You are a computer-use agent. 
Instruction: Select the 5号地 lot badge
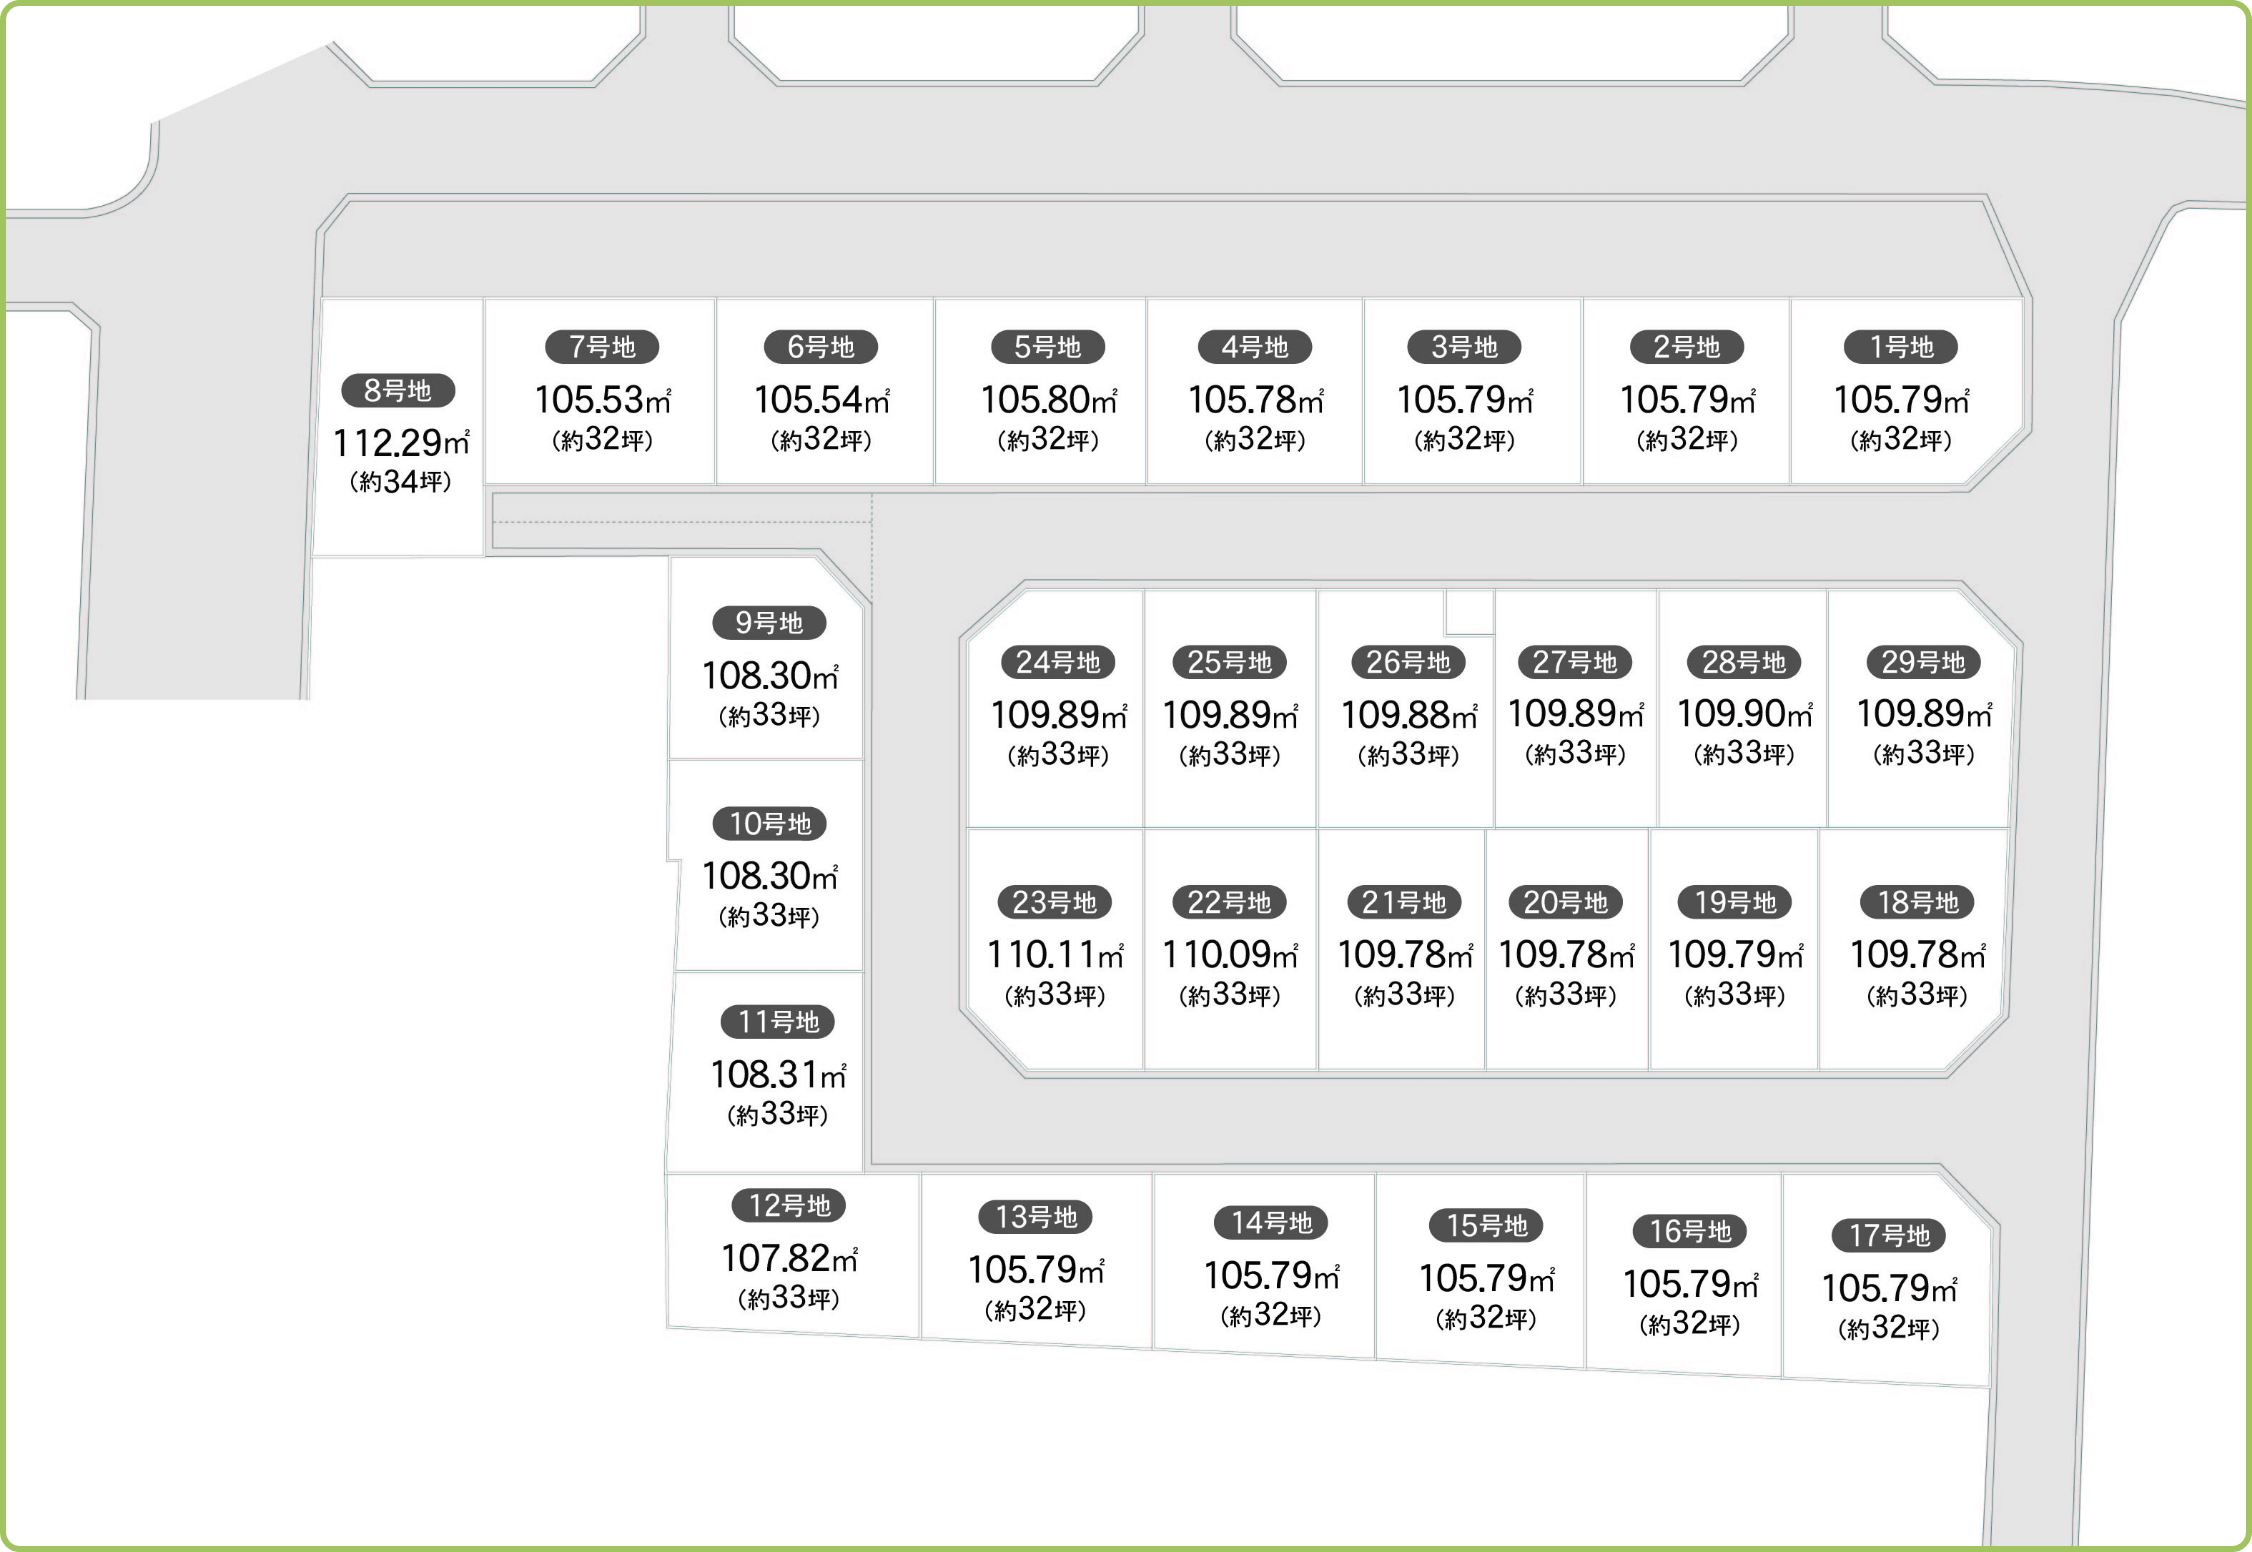pyautogui.click(x=1047, y=347)
